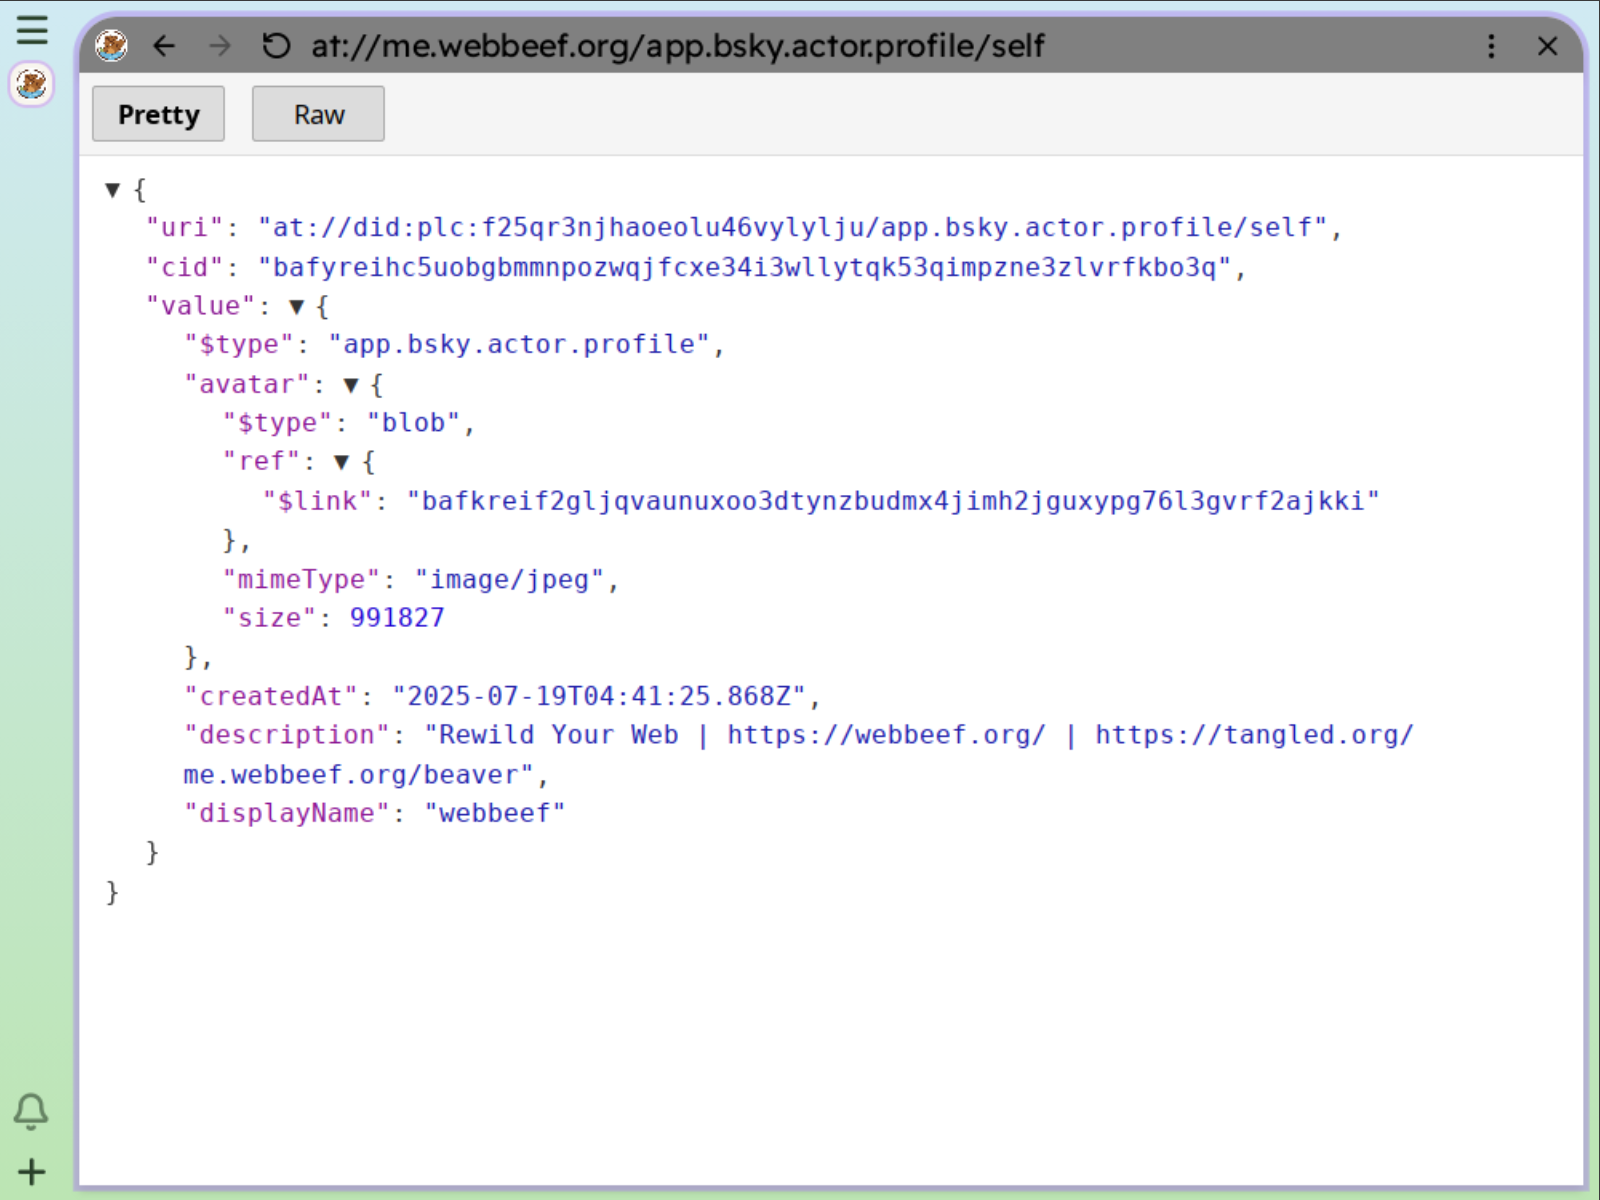Add a new item with the plus icon
This screenshot has width=1600, height=1200.
click(31, 1171)
